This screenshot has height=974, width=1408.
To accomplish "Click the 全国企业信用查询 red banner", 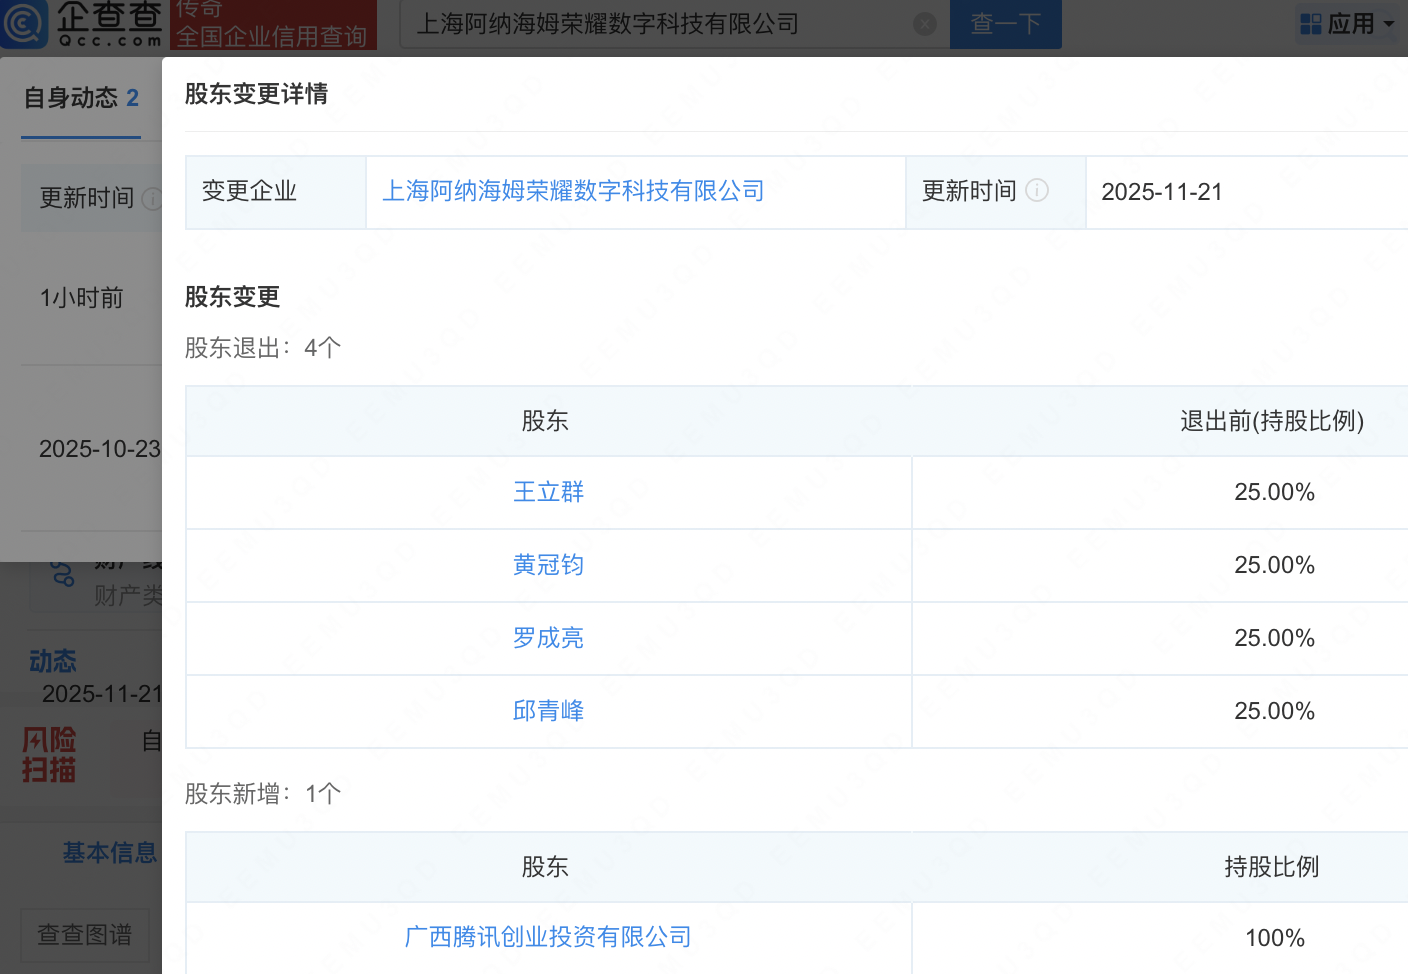I will pyautogui.click(x=272, y=26).
